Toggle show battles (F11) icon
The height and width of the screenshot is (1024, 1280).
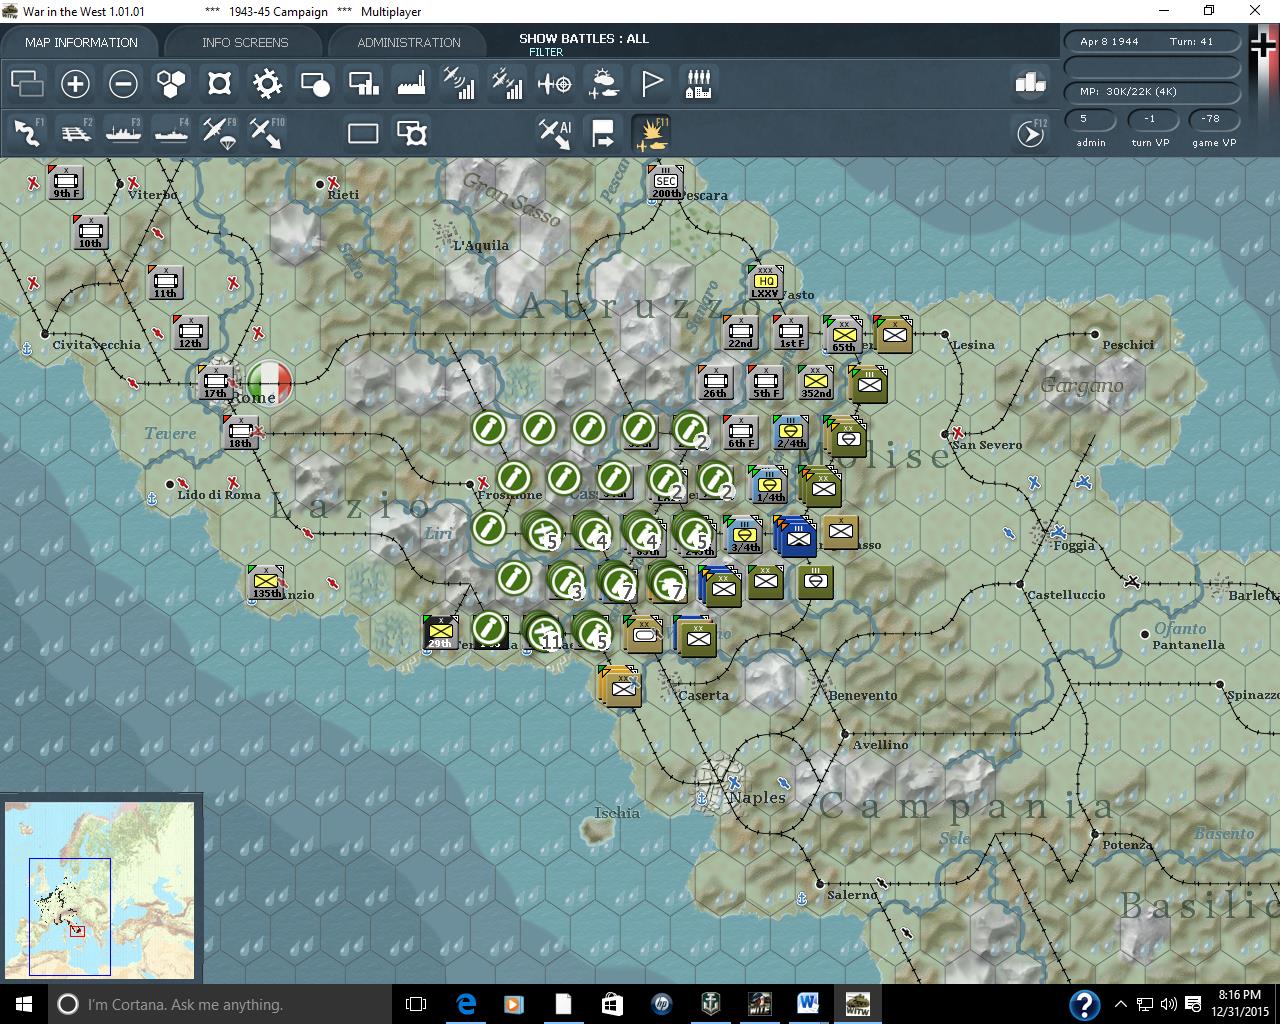[651, 133]
